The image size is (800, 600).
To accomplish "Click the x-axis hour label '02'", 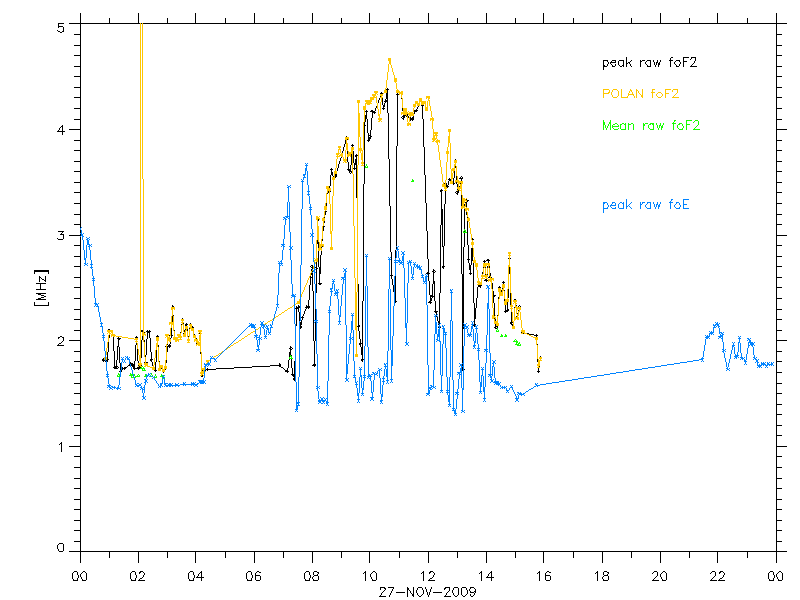I will 138,577.
